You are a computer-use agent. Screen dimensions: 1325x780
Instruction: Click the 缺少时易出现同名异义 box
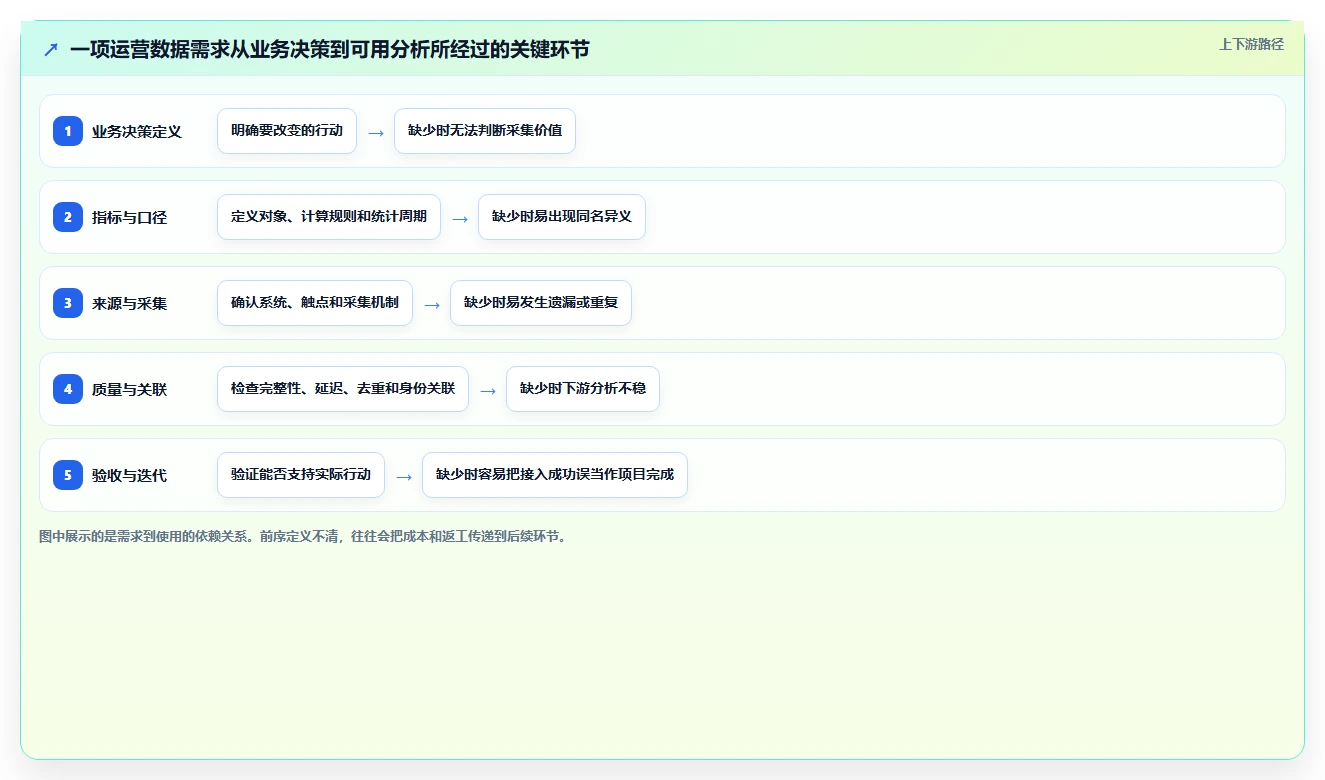pyautogui.click(x=562, y=217)
